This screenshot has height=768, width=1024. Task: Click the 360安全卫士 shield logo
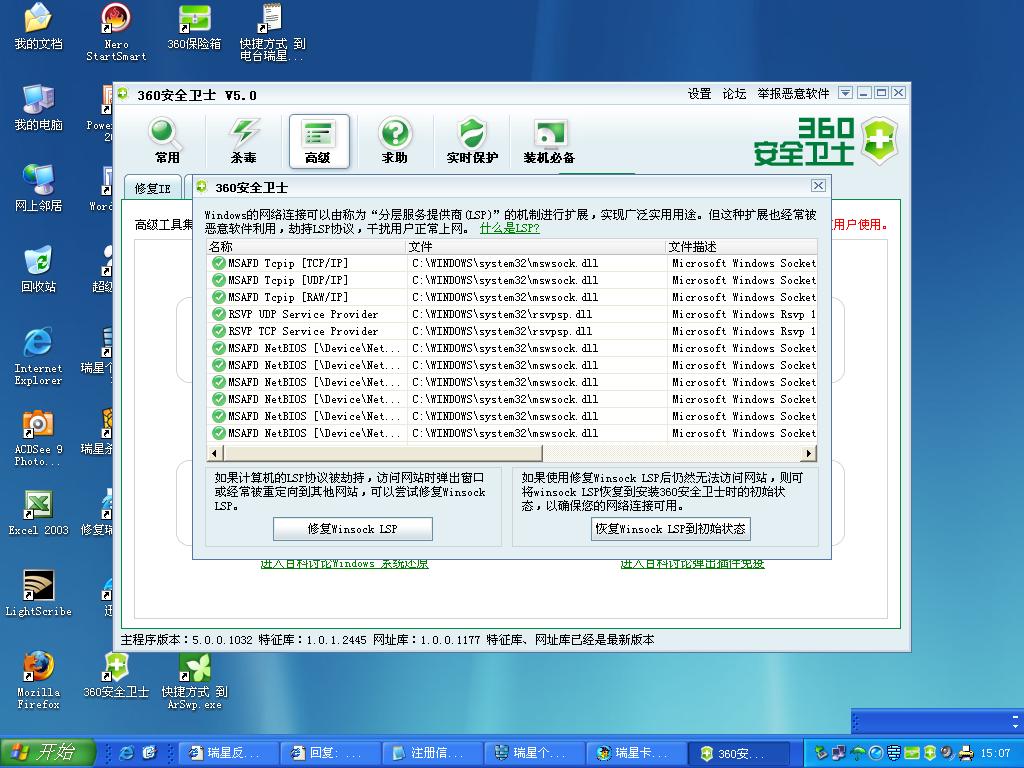point(879,140)
